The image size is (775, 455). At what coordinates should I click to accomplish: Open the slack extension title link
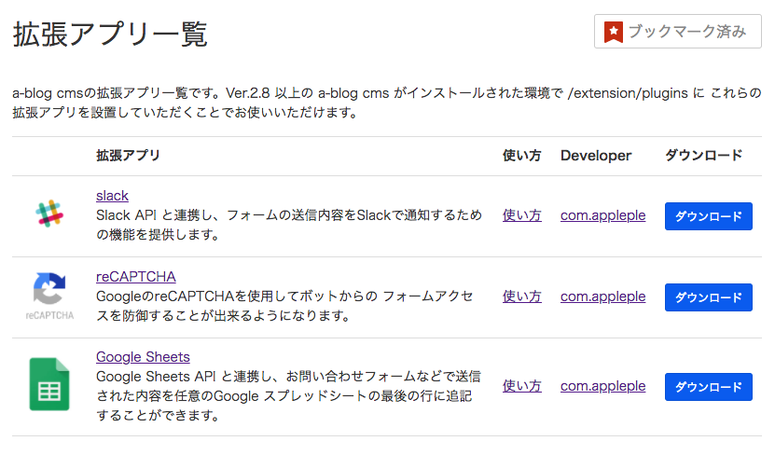tap(112, 195)
